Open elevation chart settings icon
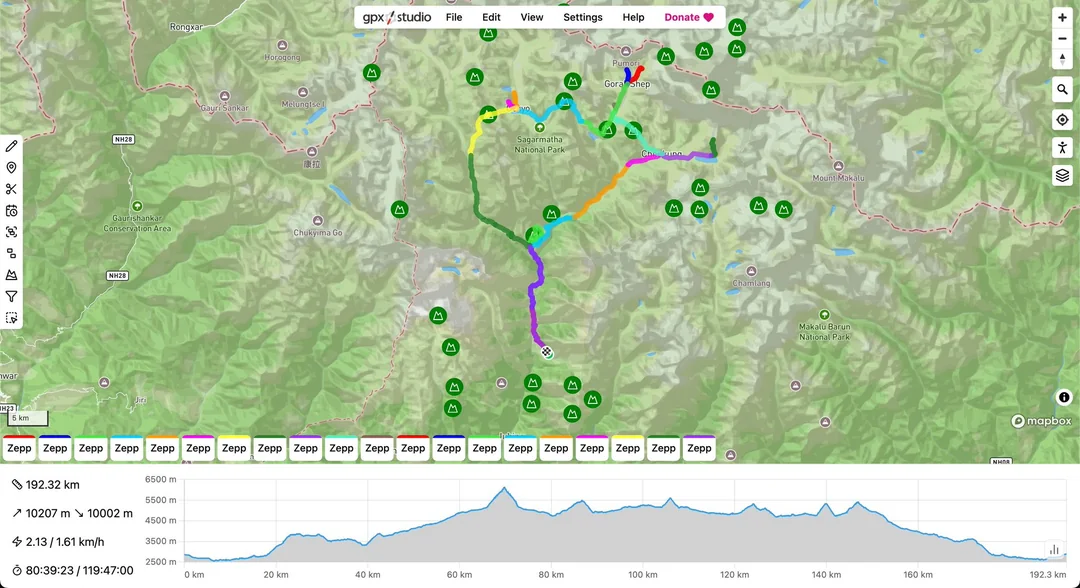This screenshot has width=1080, height=588. pos(1054,549)
